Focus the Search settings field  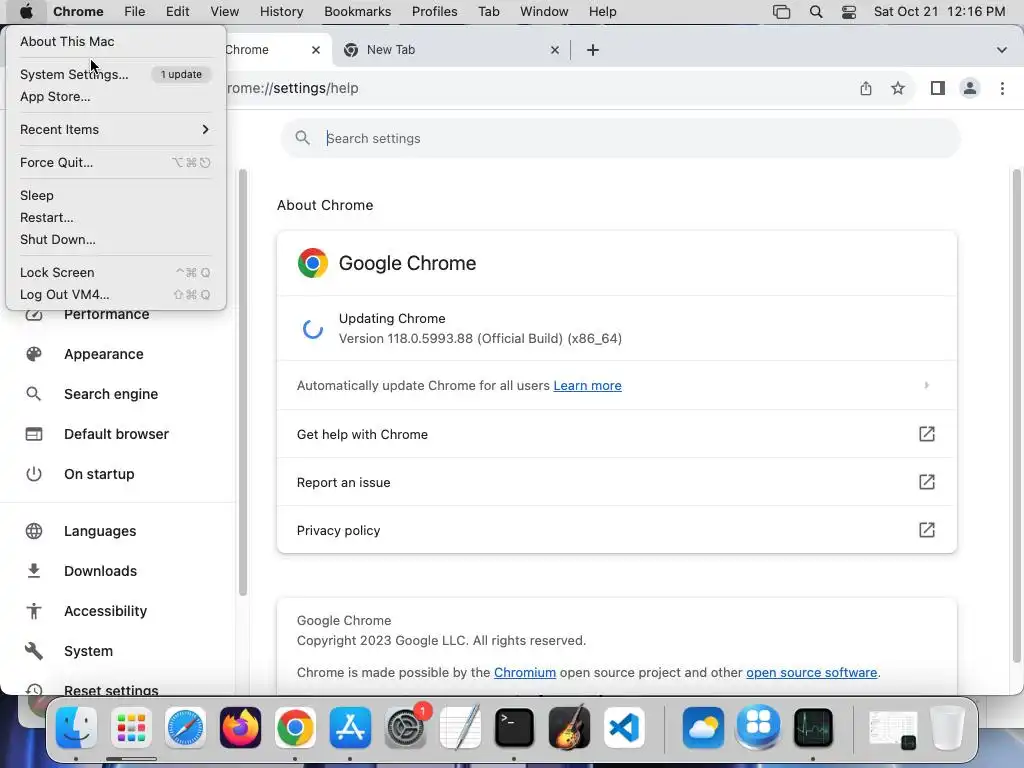(620, 138)
